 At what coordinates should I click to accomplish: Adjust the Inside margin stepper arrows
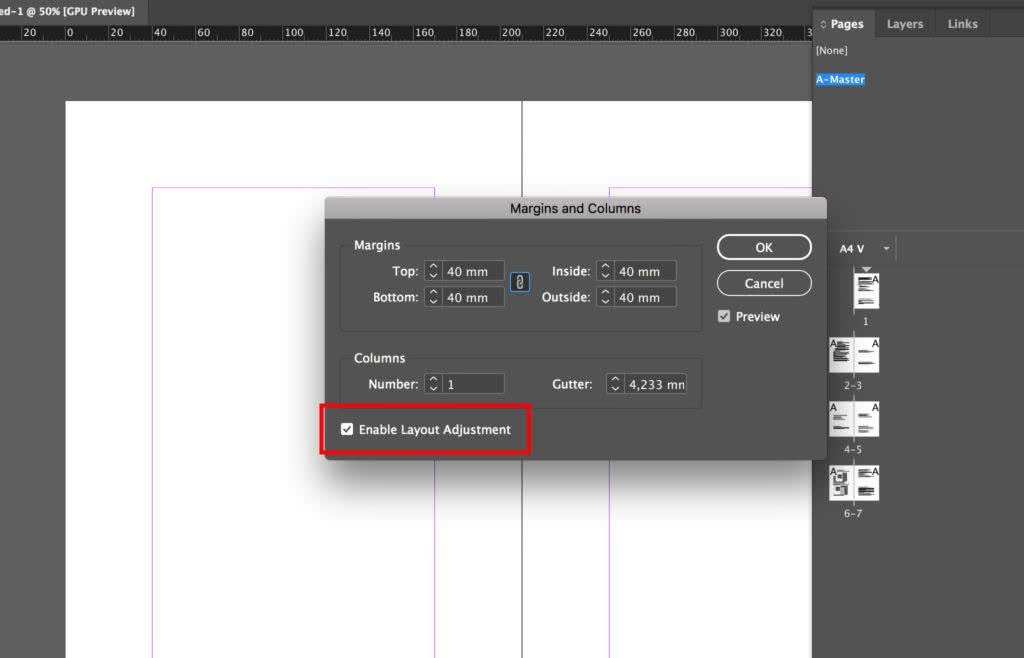605,271
